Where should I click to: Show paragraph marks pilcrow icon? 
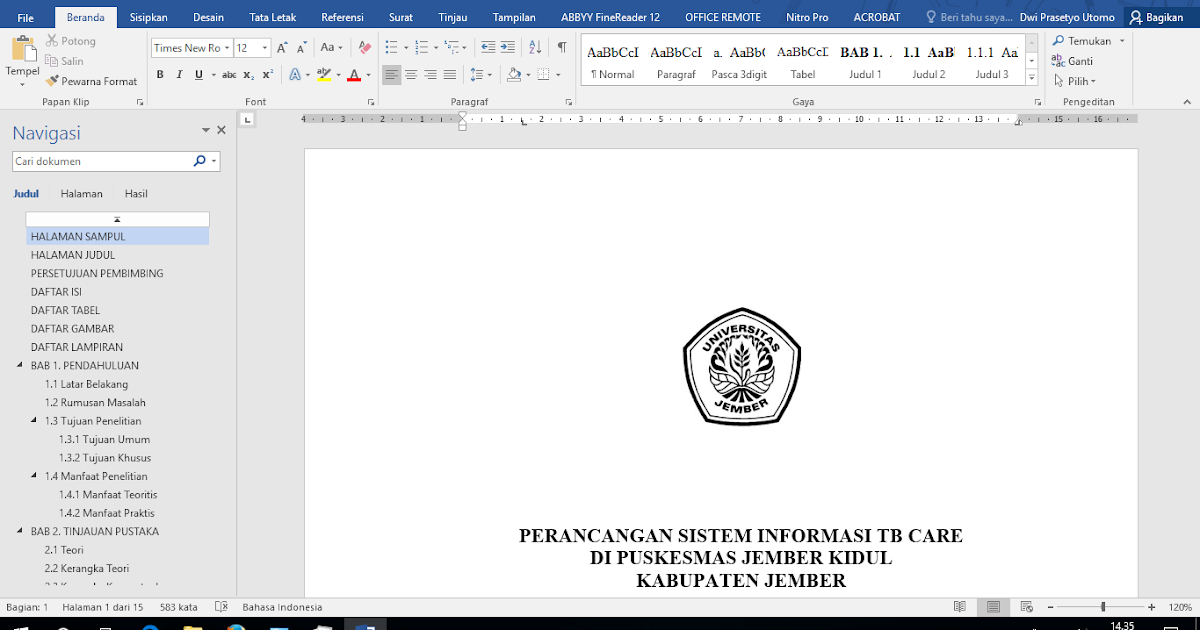562,48
